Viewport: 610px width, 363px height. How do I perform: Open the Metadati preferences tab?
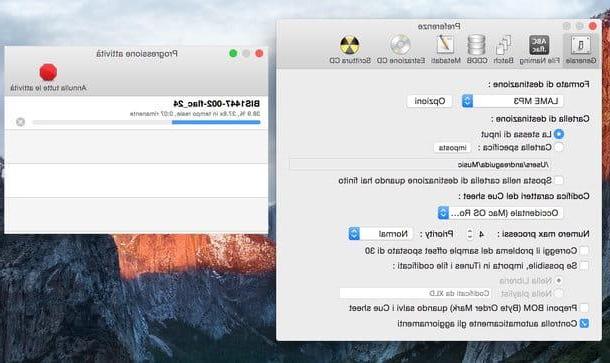(x=445, y=50)
